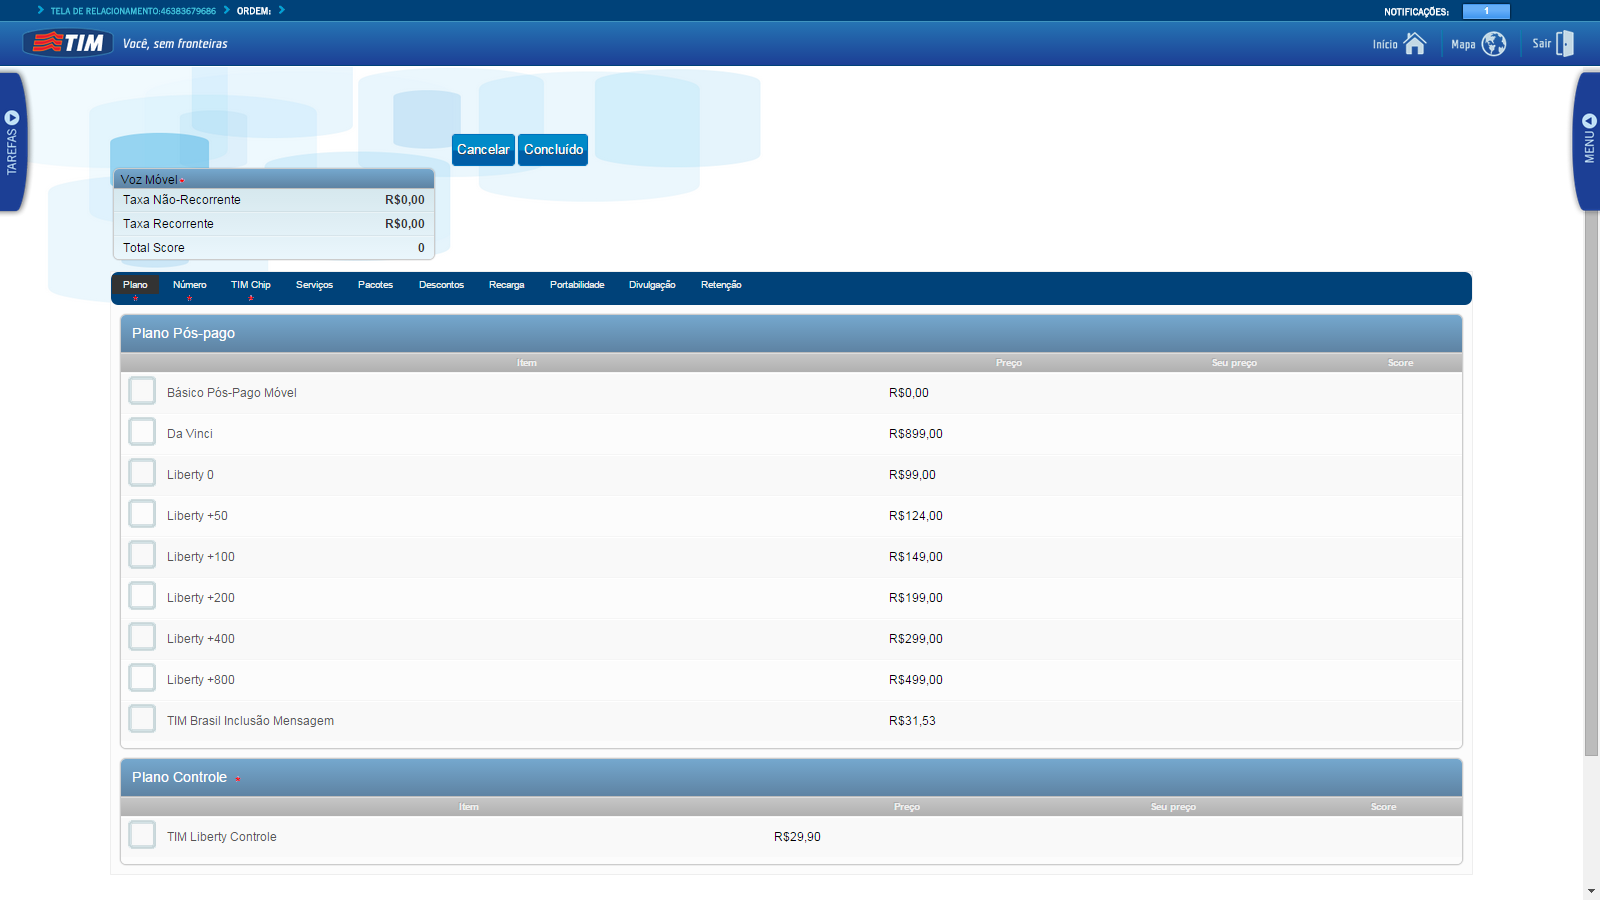Screen dimensions: 1600x900
Task: Click the scrollbar down arrow
Action: click(1591, 891)
